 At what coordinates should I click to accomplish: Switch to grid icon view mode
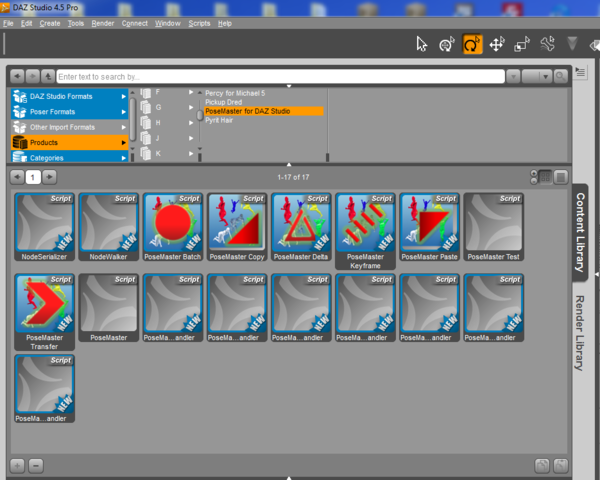(545, 177)
